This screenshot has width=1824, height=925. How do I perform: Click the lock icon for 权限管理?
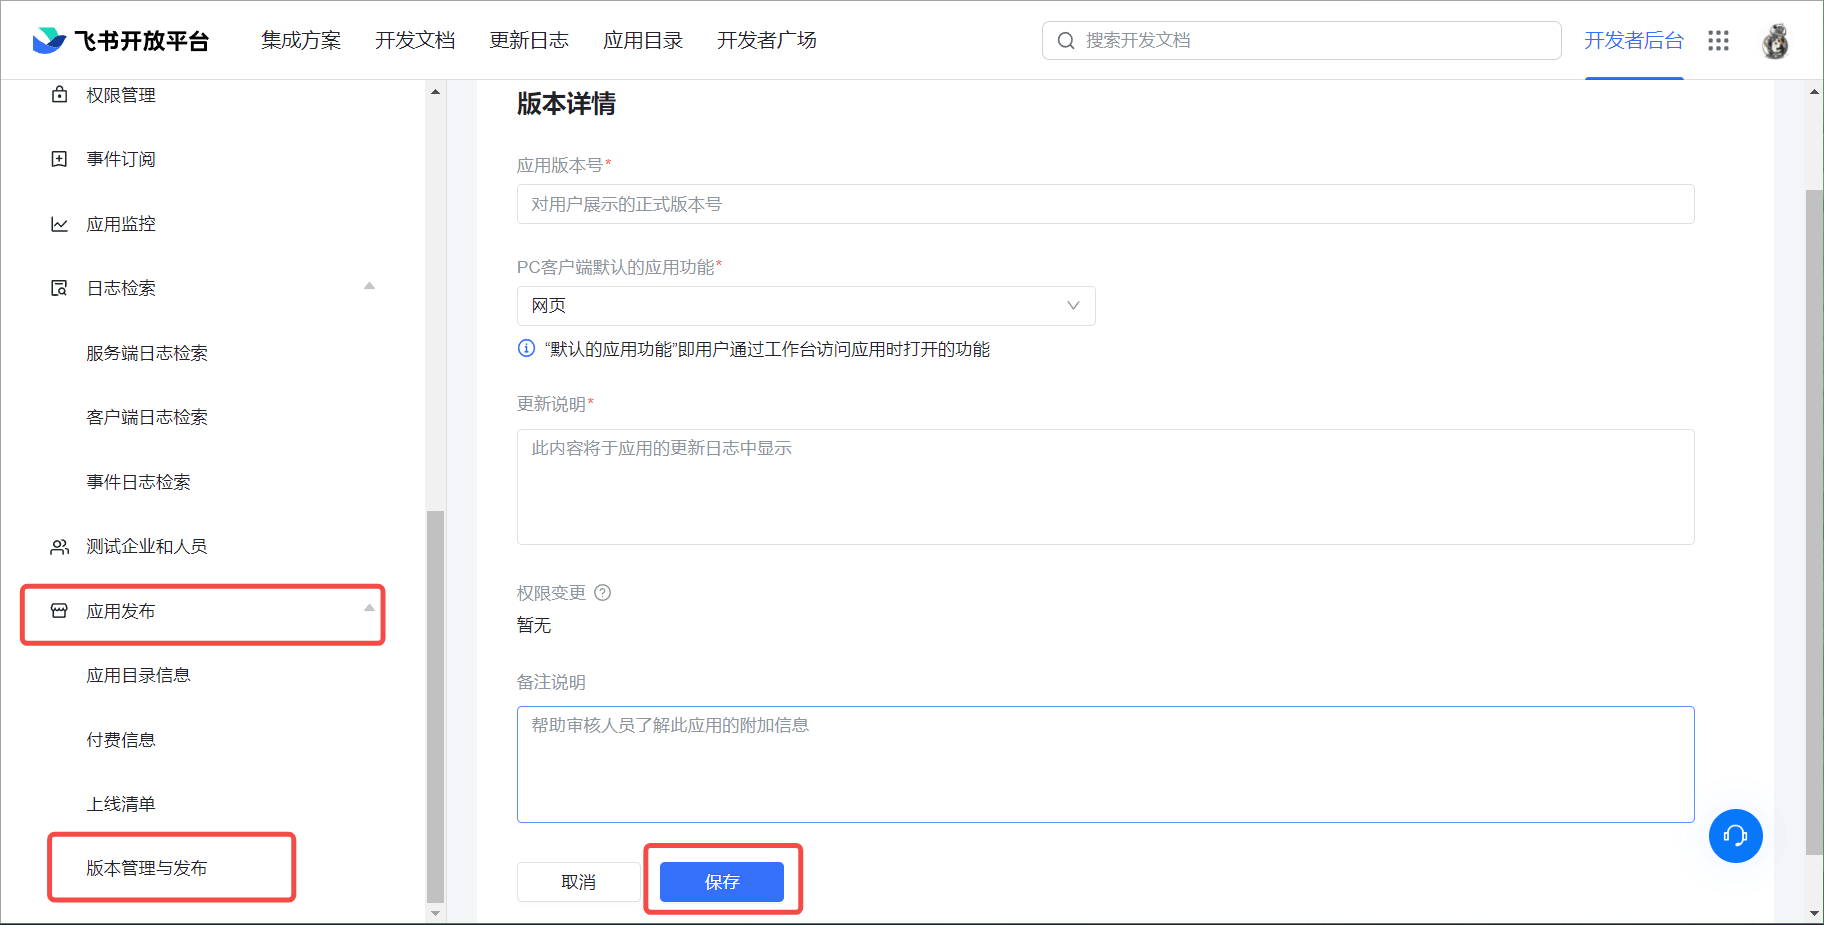click(60, 95)
